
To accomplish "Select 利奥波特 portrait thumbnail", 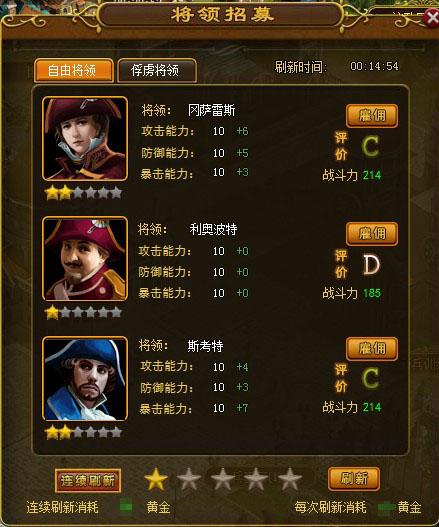I will tap(85, 258).
